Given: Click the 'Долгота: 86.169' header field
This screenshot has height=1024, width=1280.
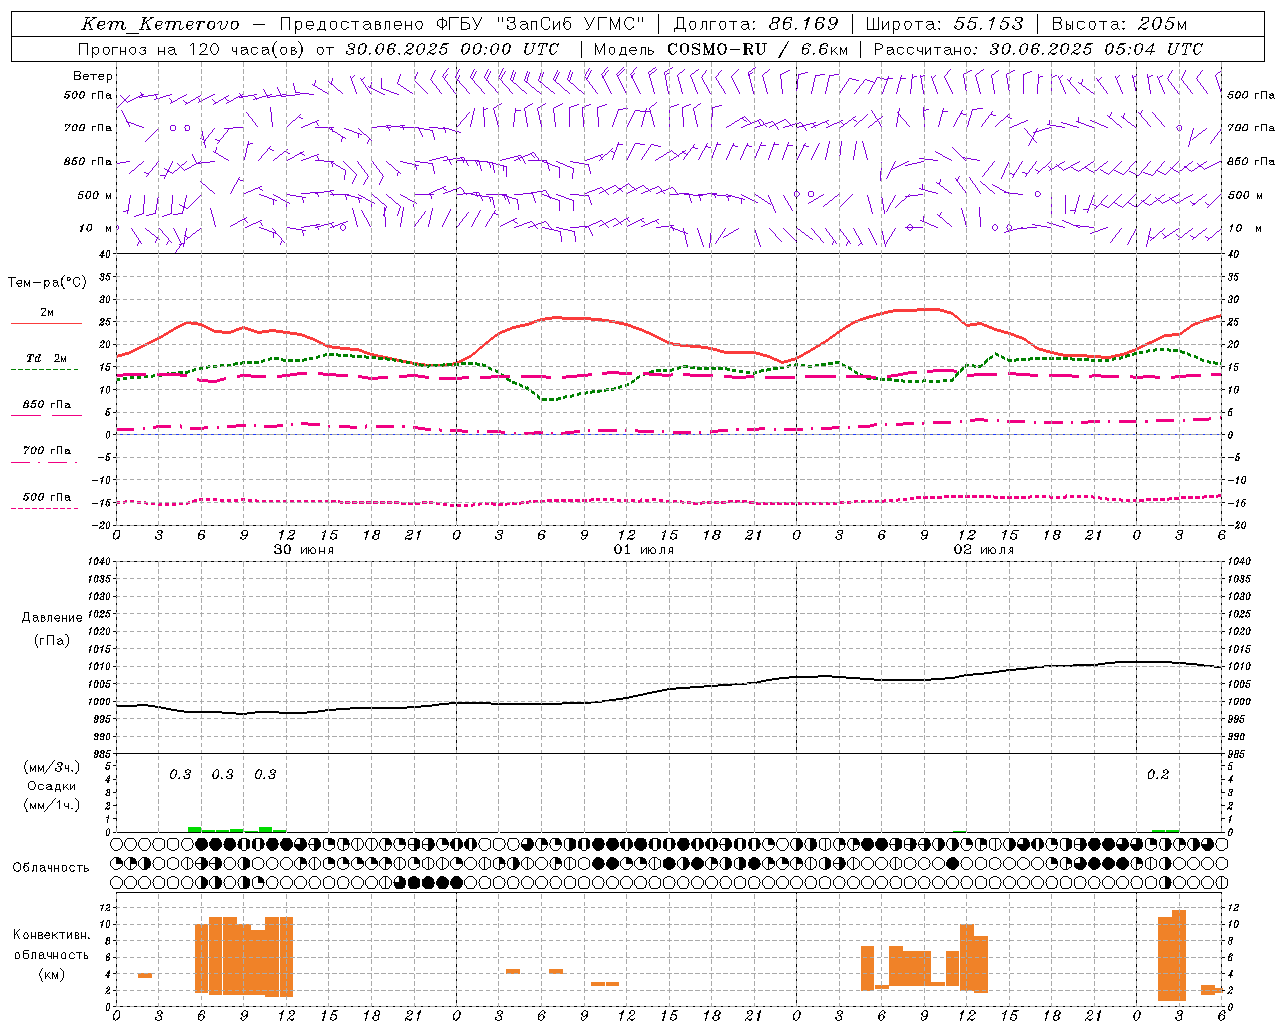Looking at the screenshot, I should (756, 24).
